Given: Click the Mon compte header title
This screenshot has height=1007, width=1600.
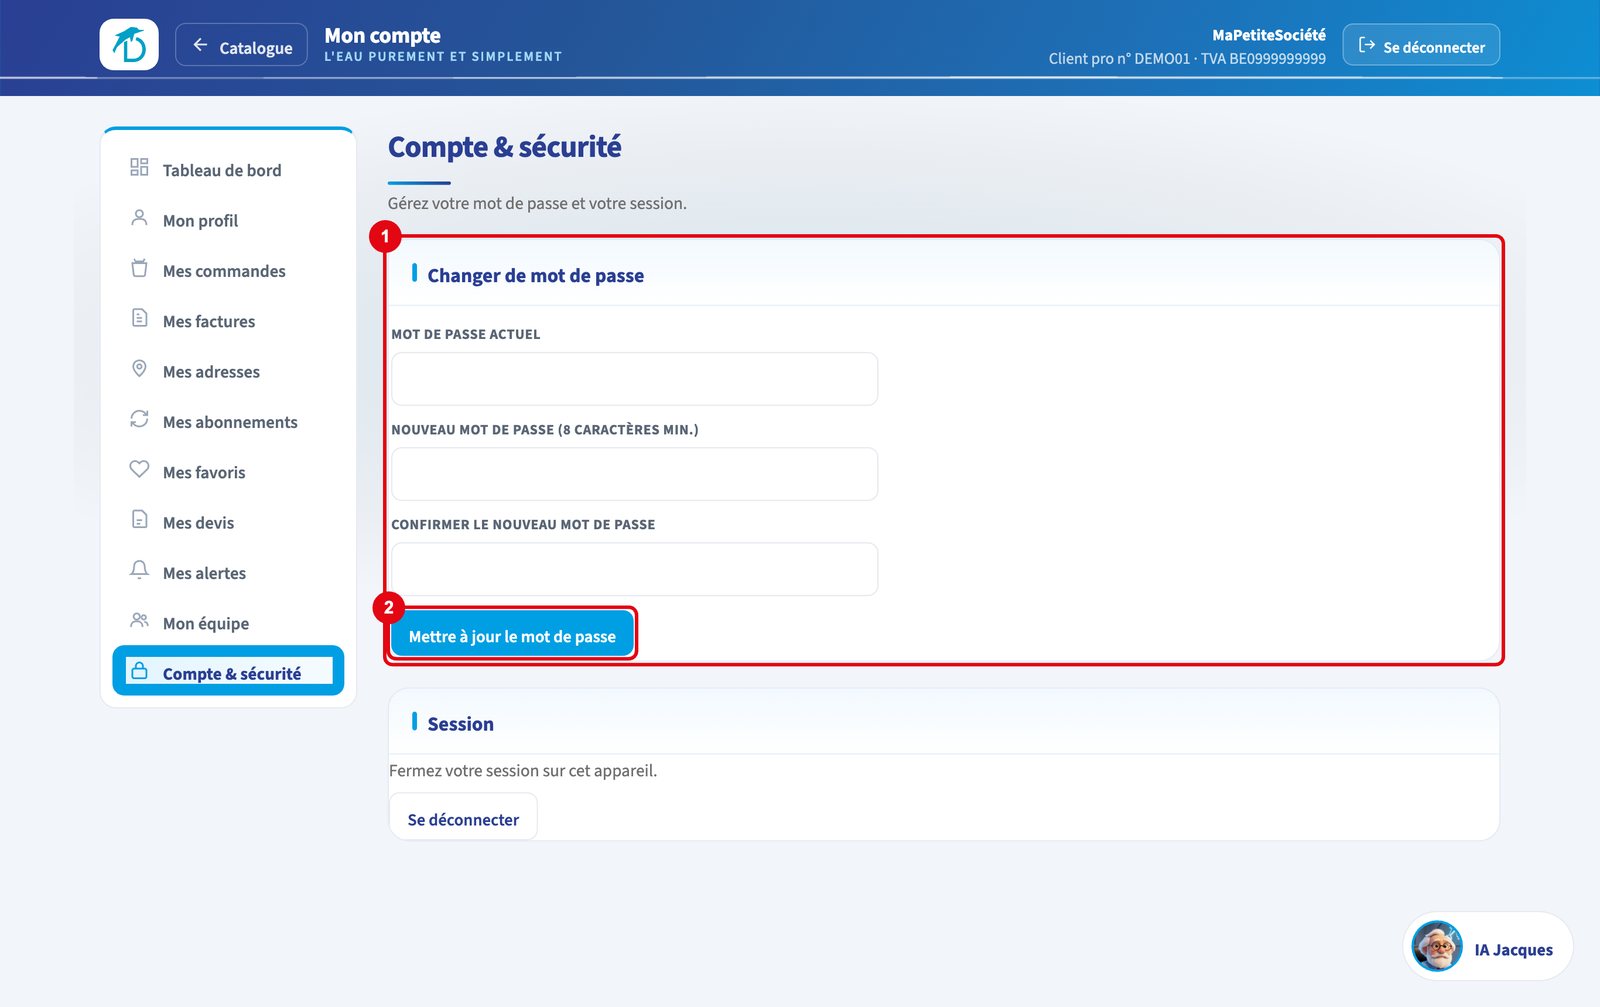Looking at the screenshot, I should [x=382, y=36].
